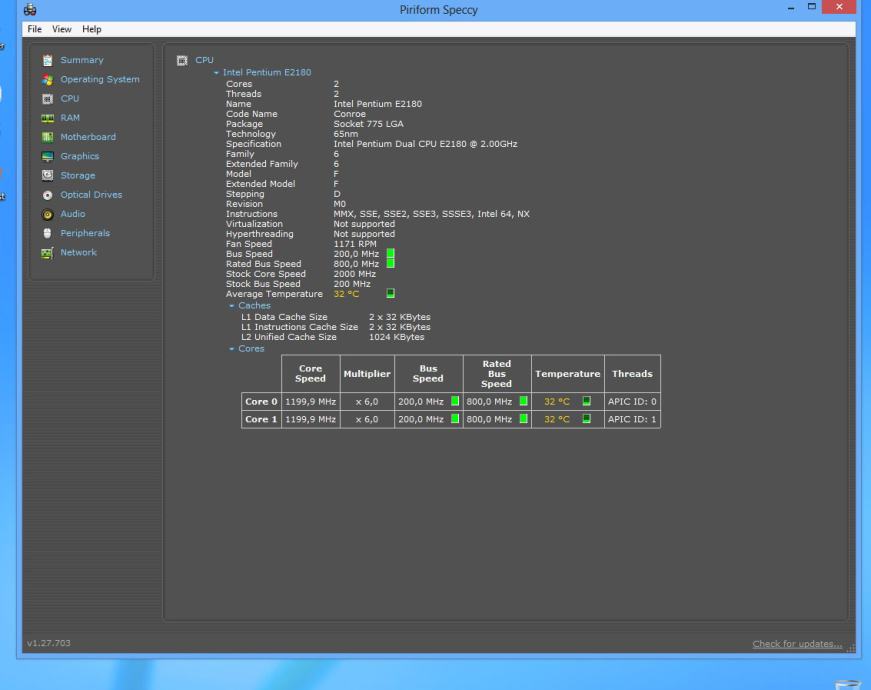Click the Audio speaker icon

[46, 214]
